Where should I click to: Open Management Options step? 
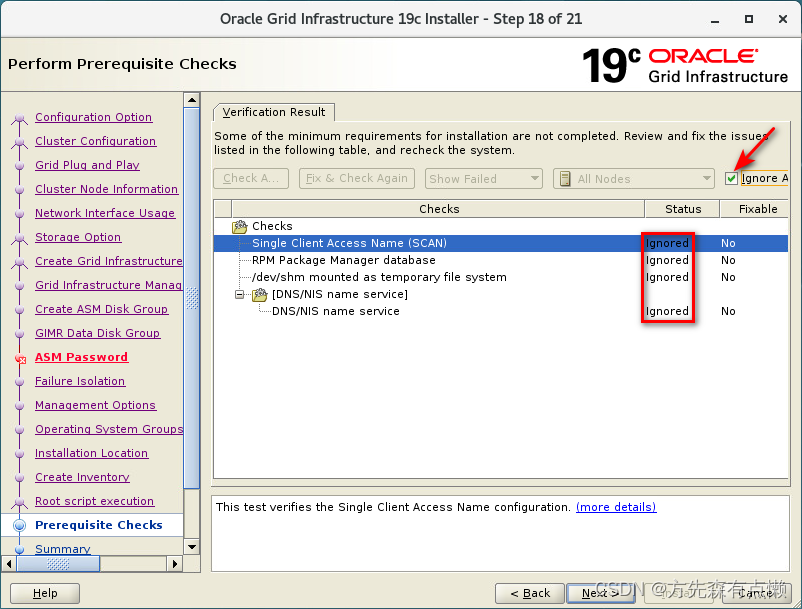tap(95, 405)
